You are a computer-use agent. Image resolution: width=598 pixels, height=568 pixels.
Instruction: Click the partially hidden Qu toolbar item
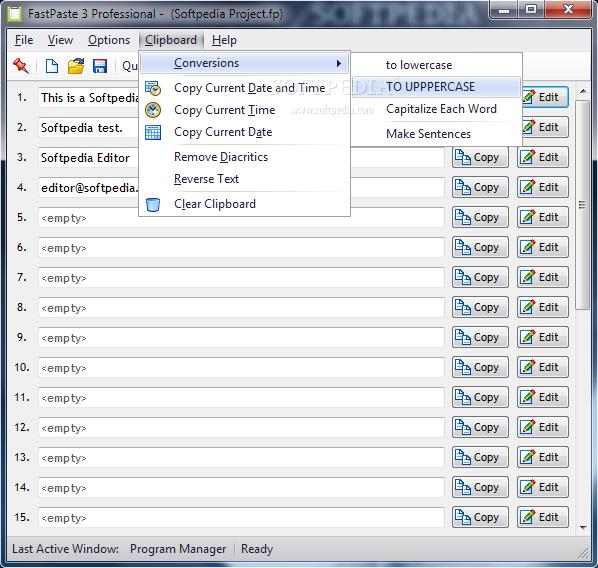coord(130,66)
